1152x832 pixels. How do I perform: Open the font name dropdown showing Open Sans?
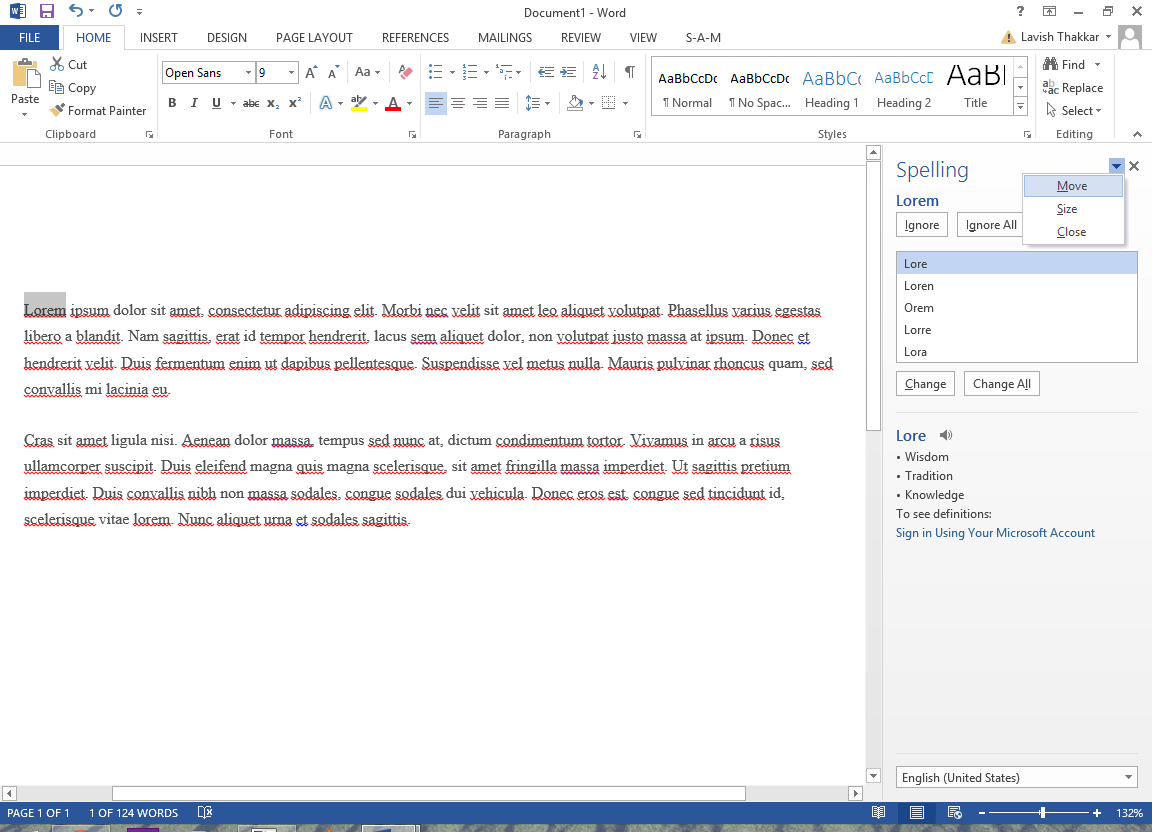point(248,73)
